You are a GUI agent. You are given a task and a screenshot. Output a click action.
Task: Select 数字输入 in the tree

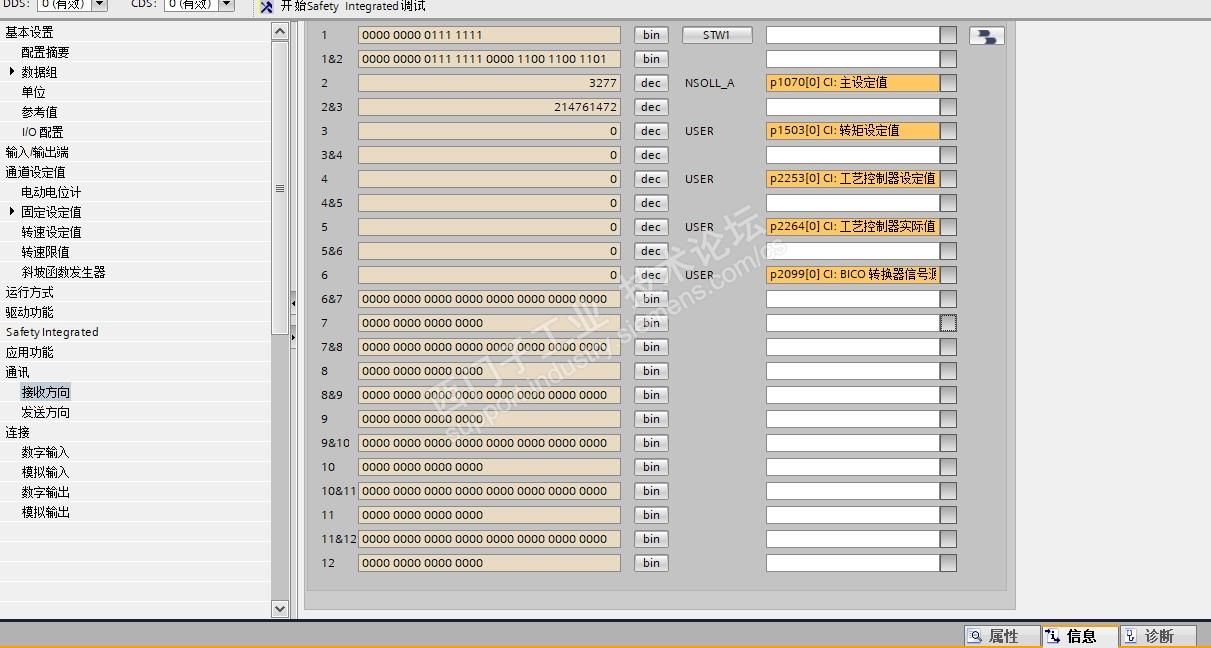[x=46, y=452]
